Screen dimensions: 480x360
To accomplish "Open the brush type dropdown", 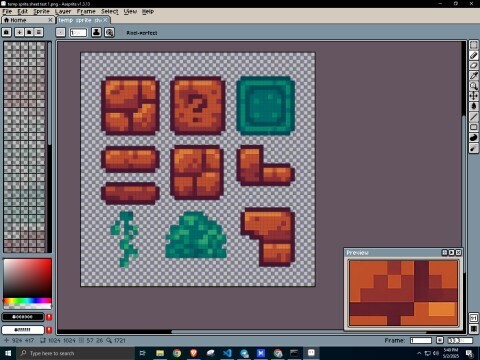I will tap(60, 32).
